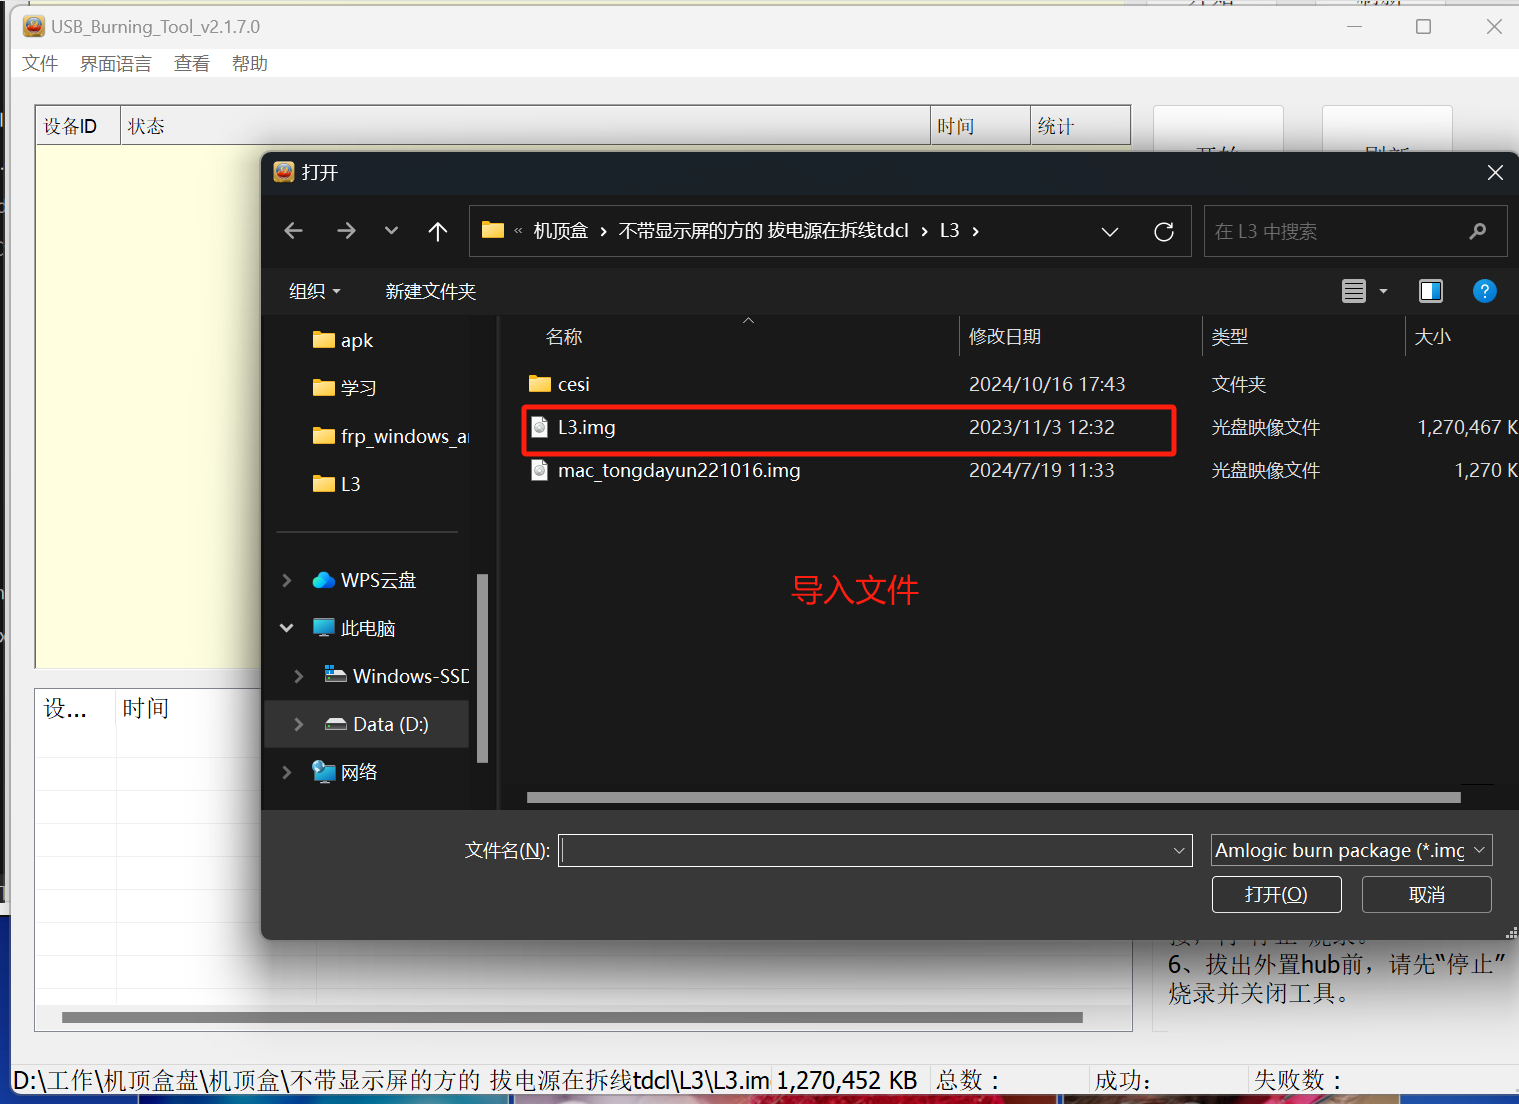The height and width of the screenshot is (1104, 1519).
Task: Go up one folder level
Action: [438, 231]
